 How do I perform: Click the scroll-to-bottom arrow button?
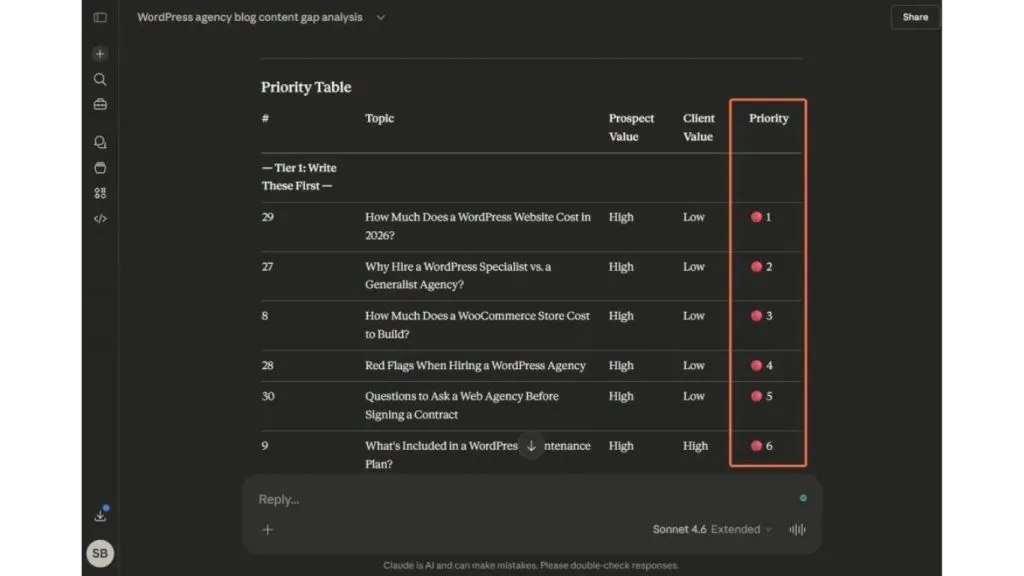(531, 446)
